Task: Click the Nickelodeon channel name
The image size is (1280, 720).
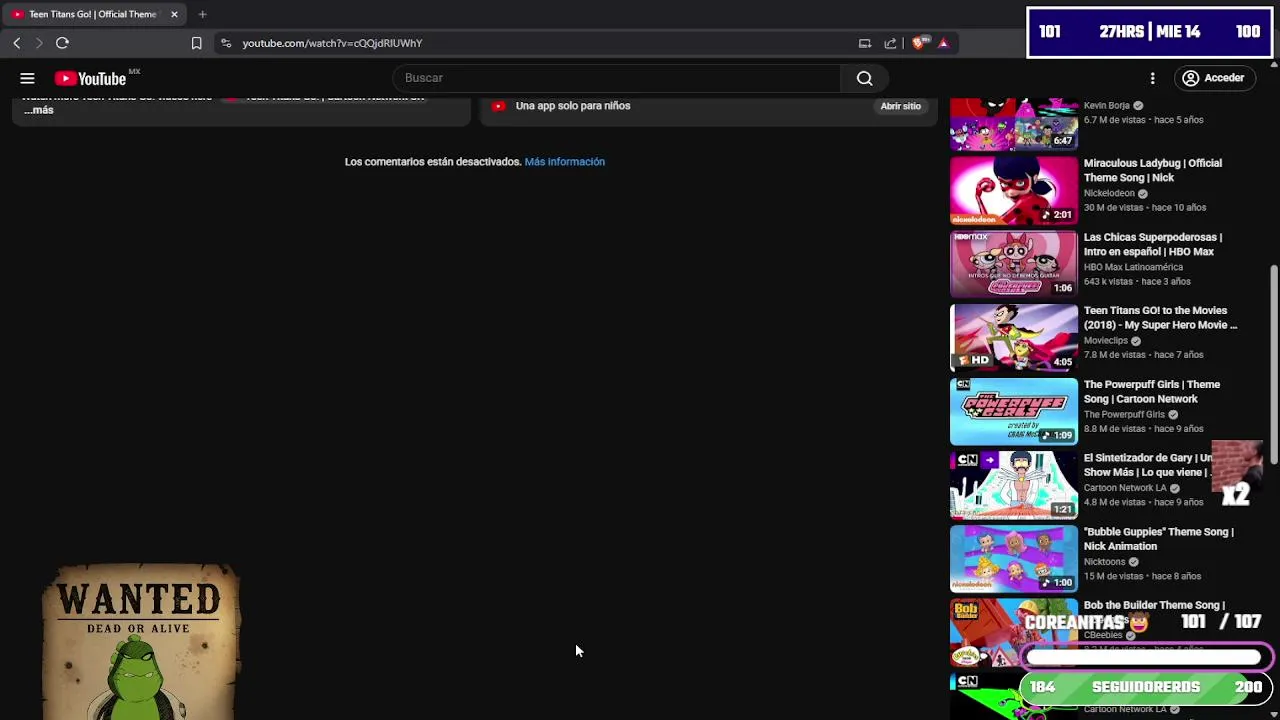Action: [x=1109, y=193]
